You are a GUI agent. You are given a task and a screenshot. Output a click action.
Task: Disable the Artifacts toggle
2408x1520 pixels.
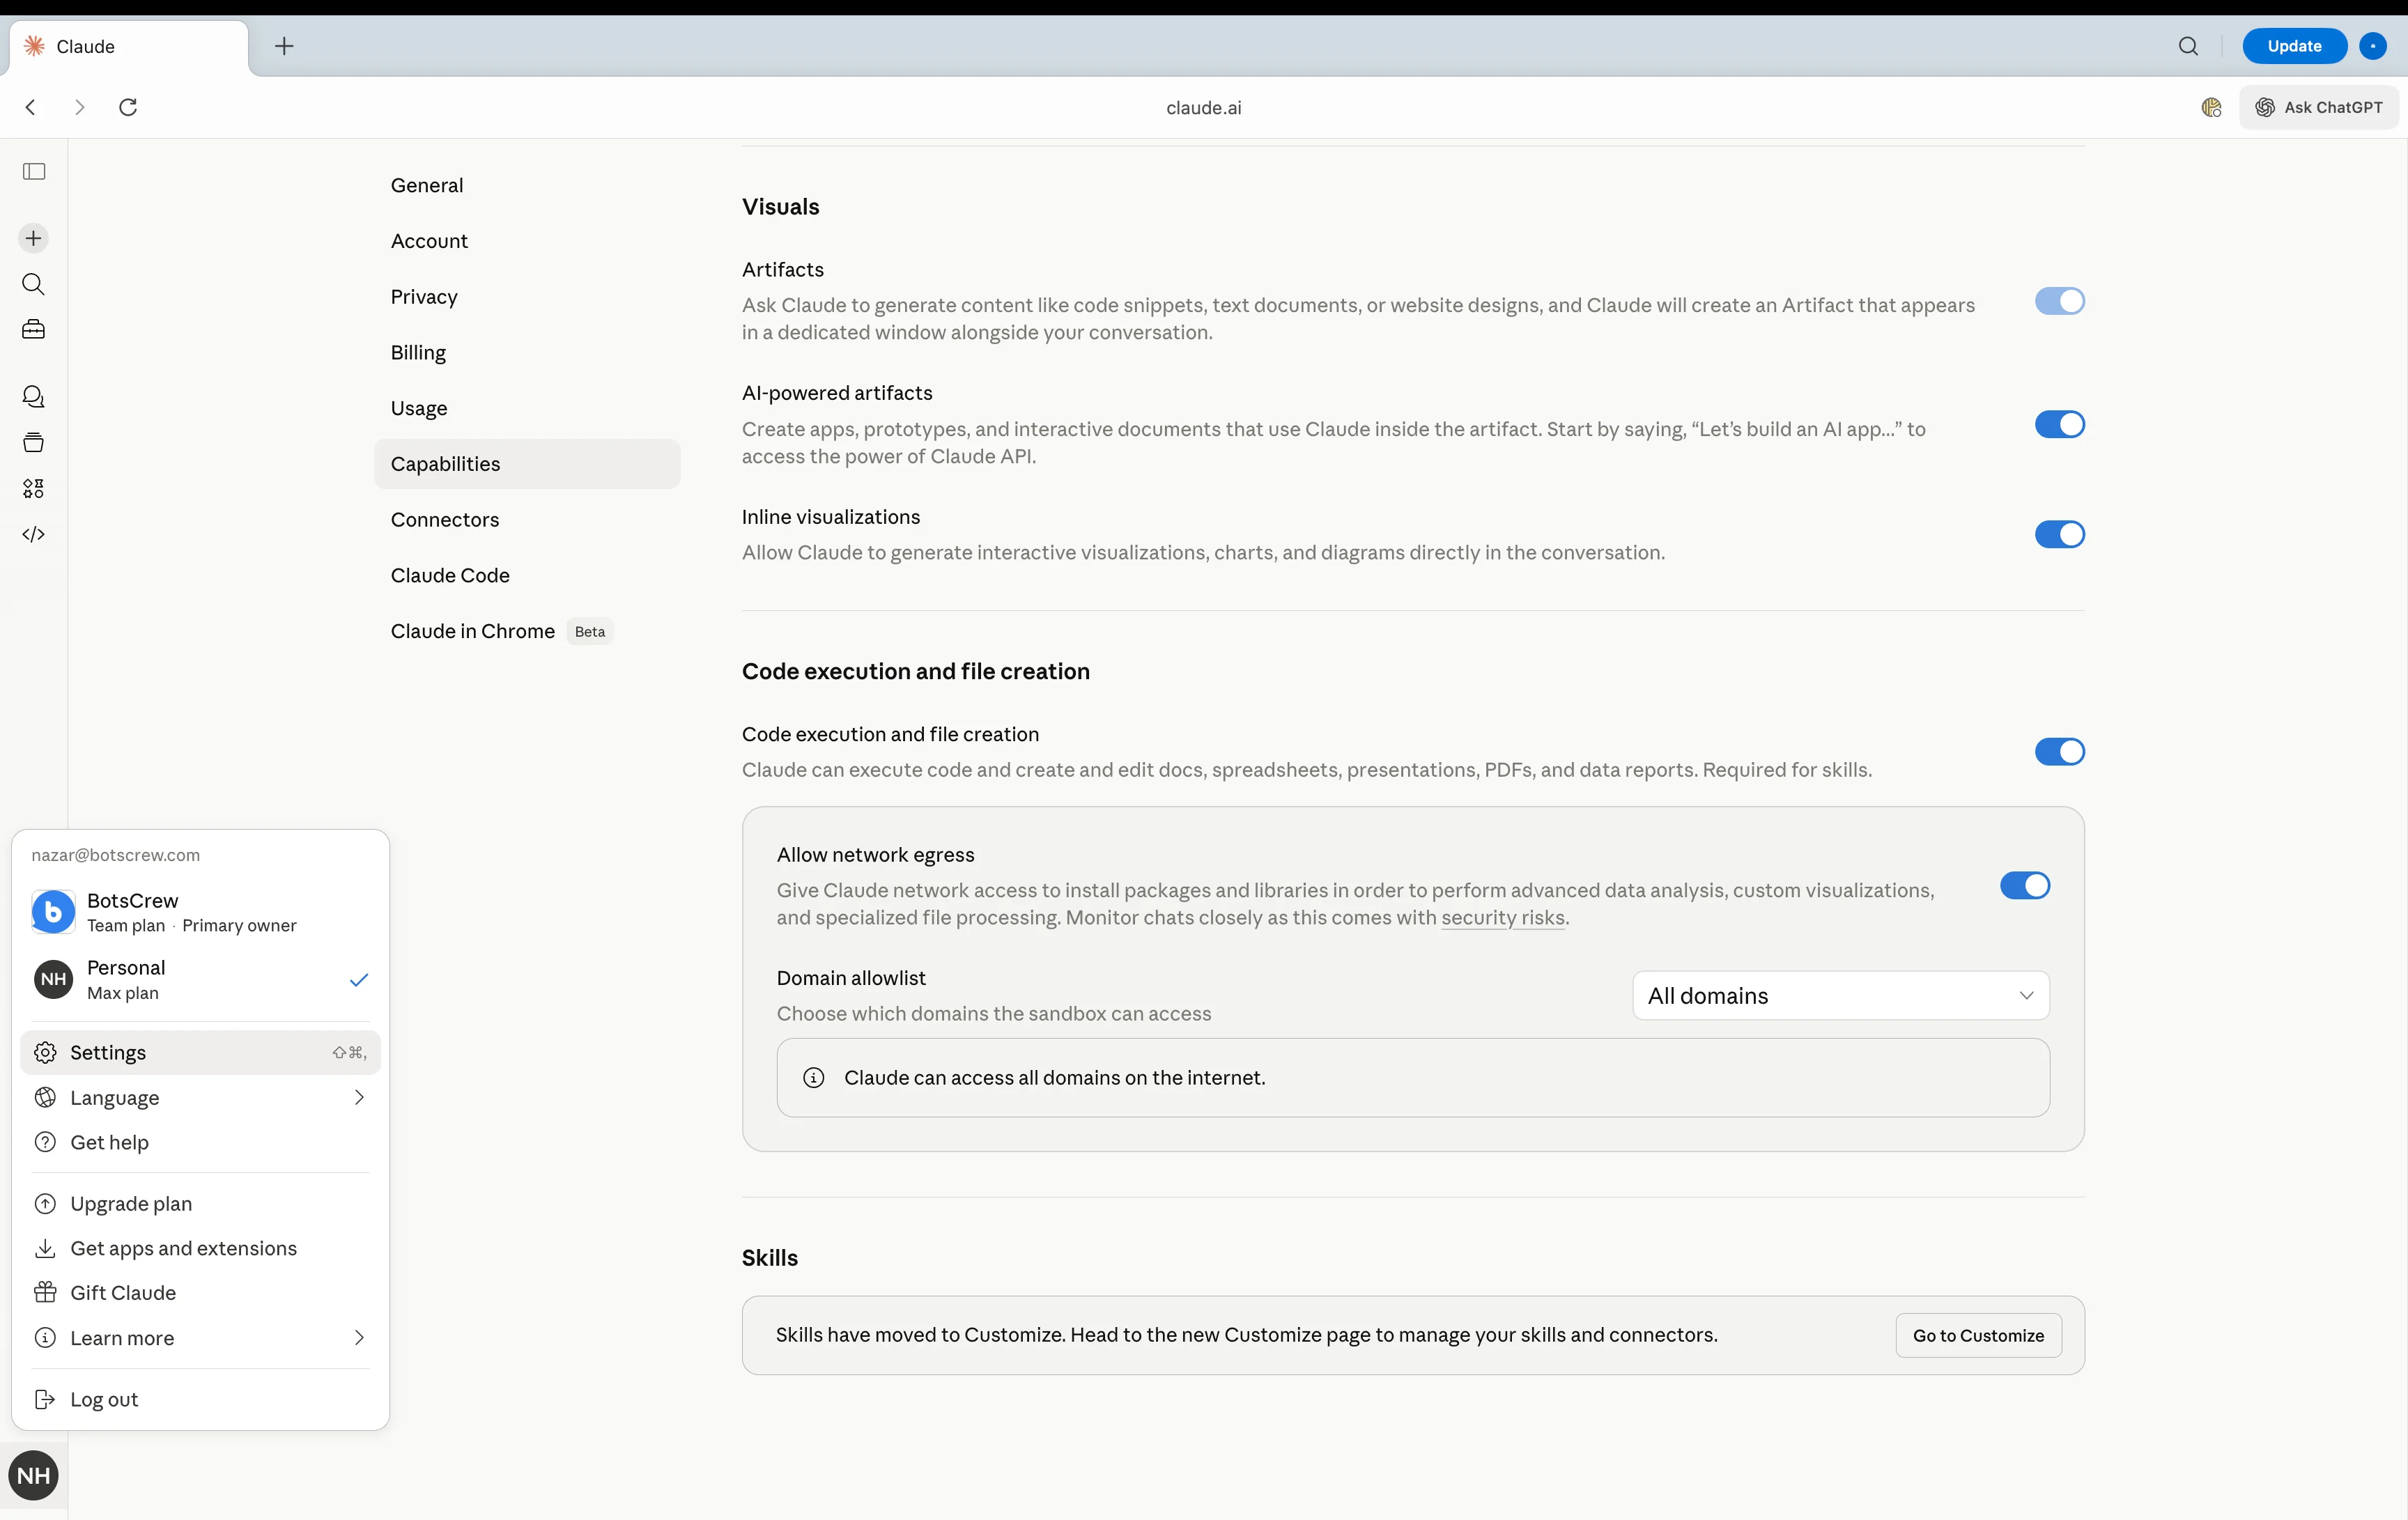pyautogui.click(x=2059, y=301)
